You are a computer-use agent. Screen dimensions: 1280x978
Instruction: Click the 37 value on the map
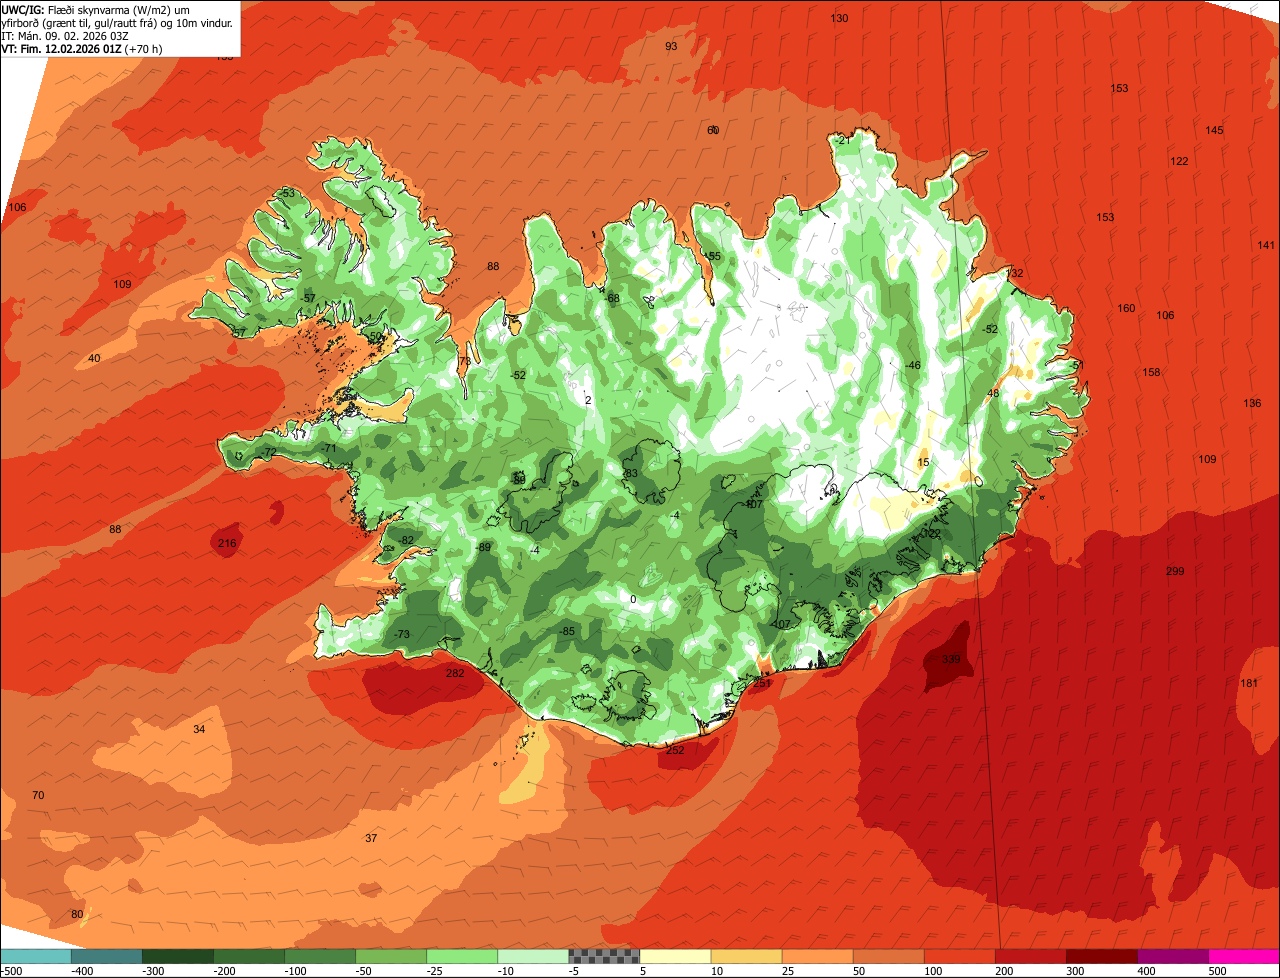371,839
